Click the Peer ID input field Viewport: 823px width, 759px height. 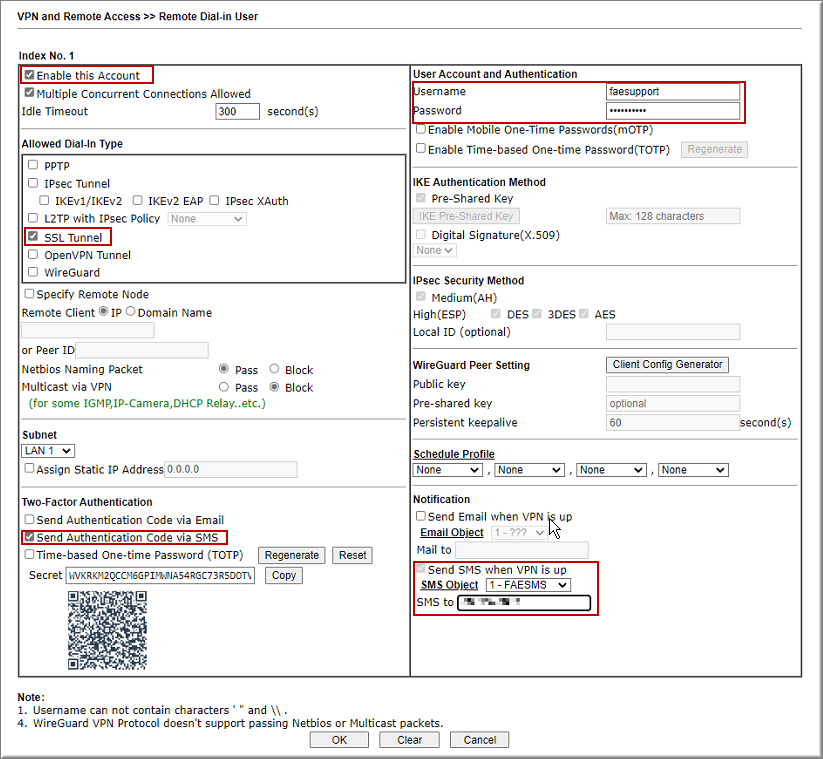tap(142, 350)
